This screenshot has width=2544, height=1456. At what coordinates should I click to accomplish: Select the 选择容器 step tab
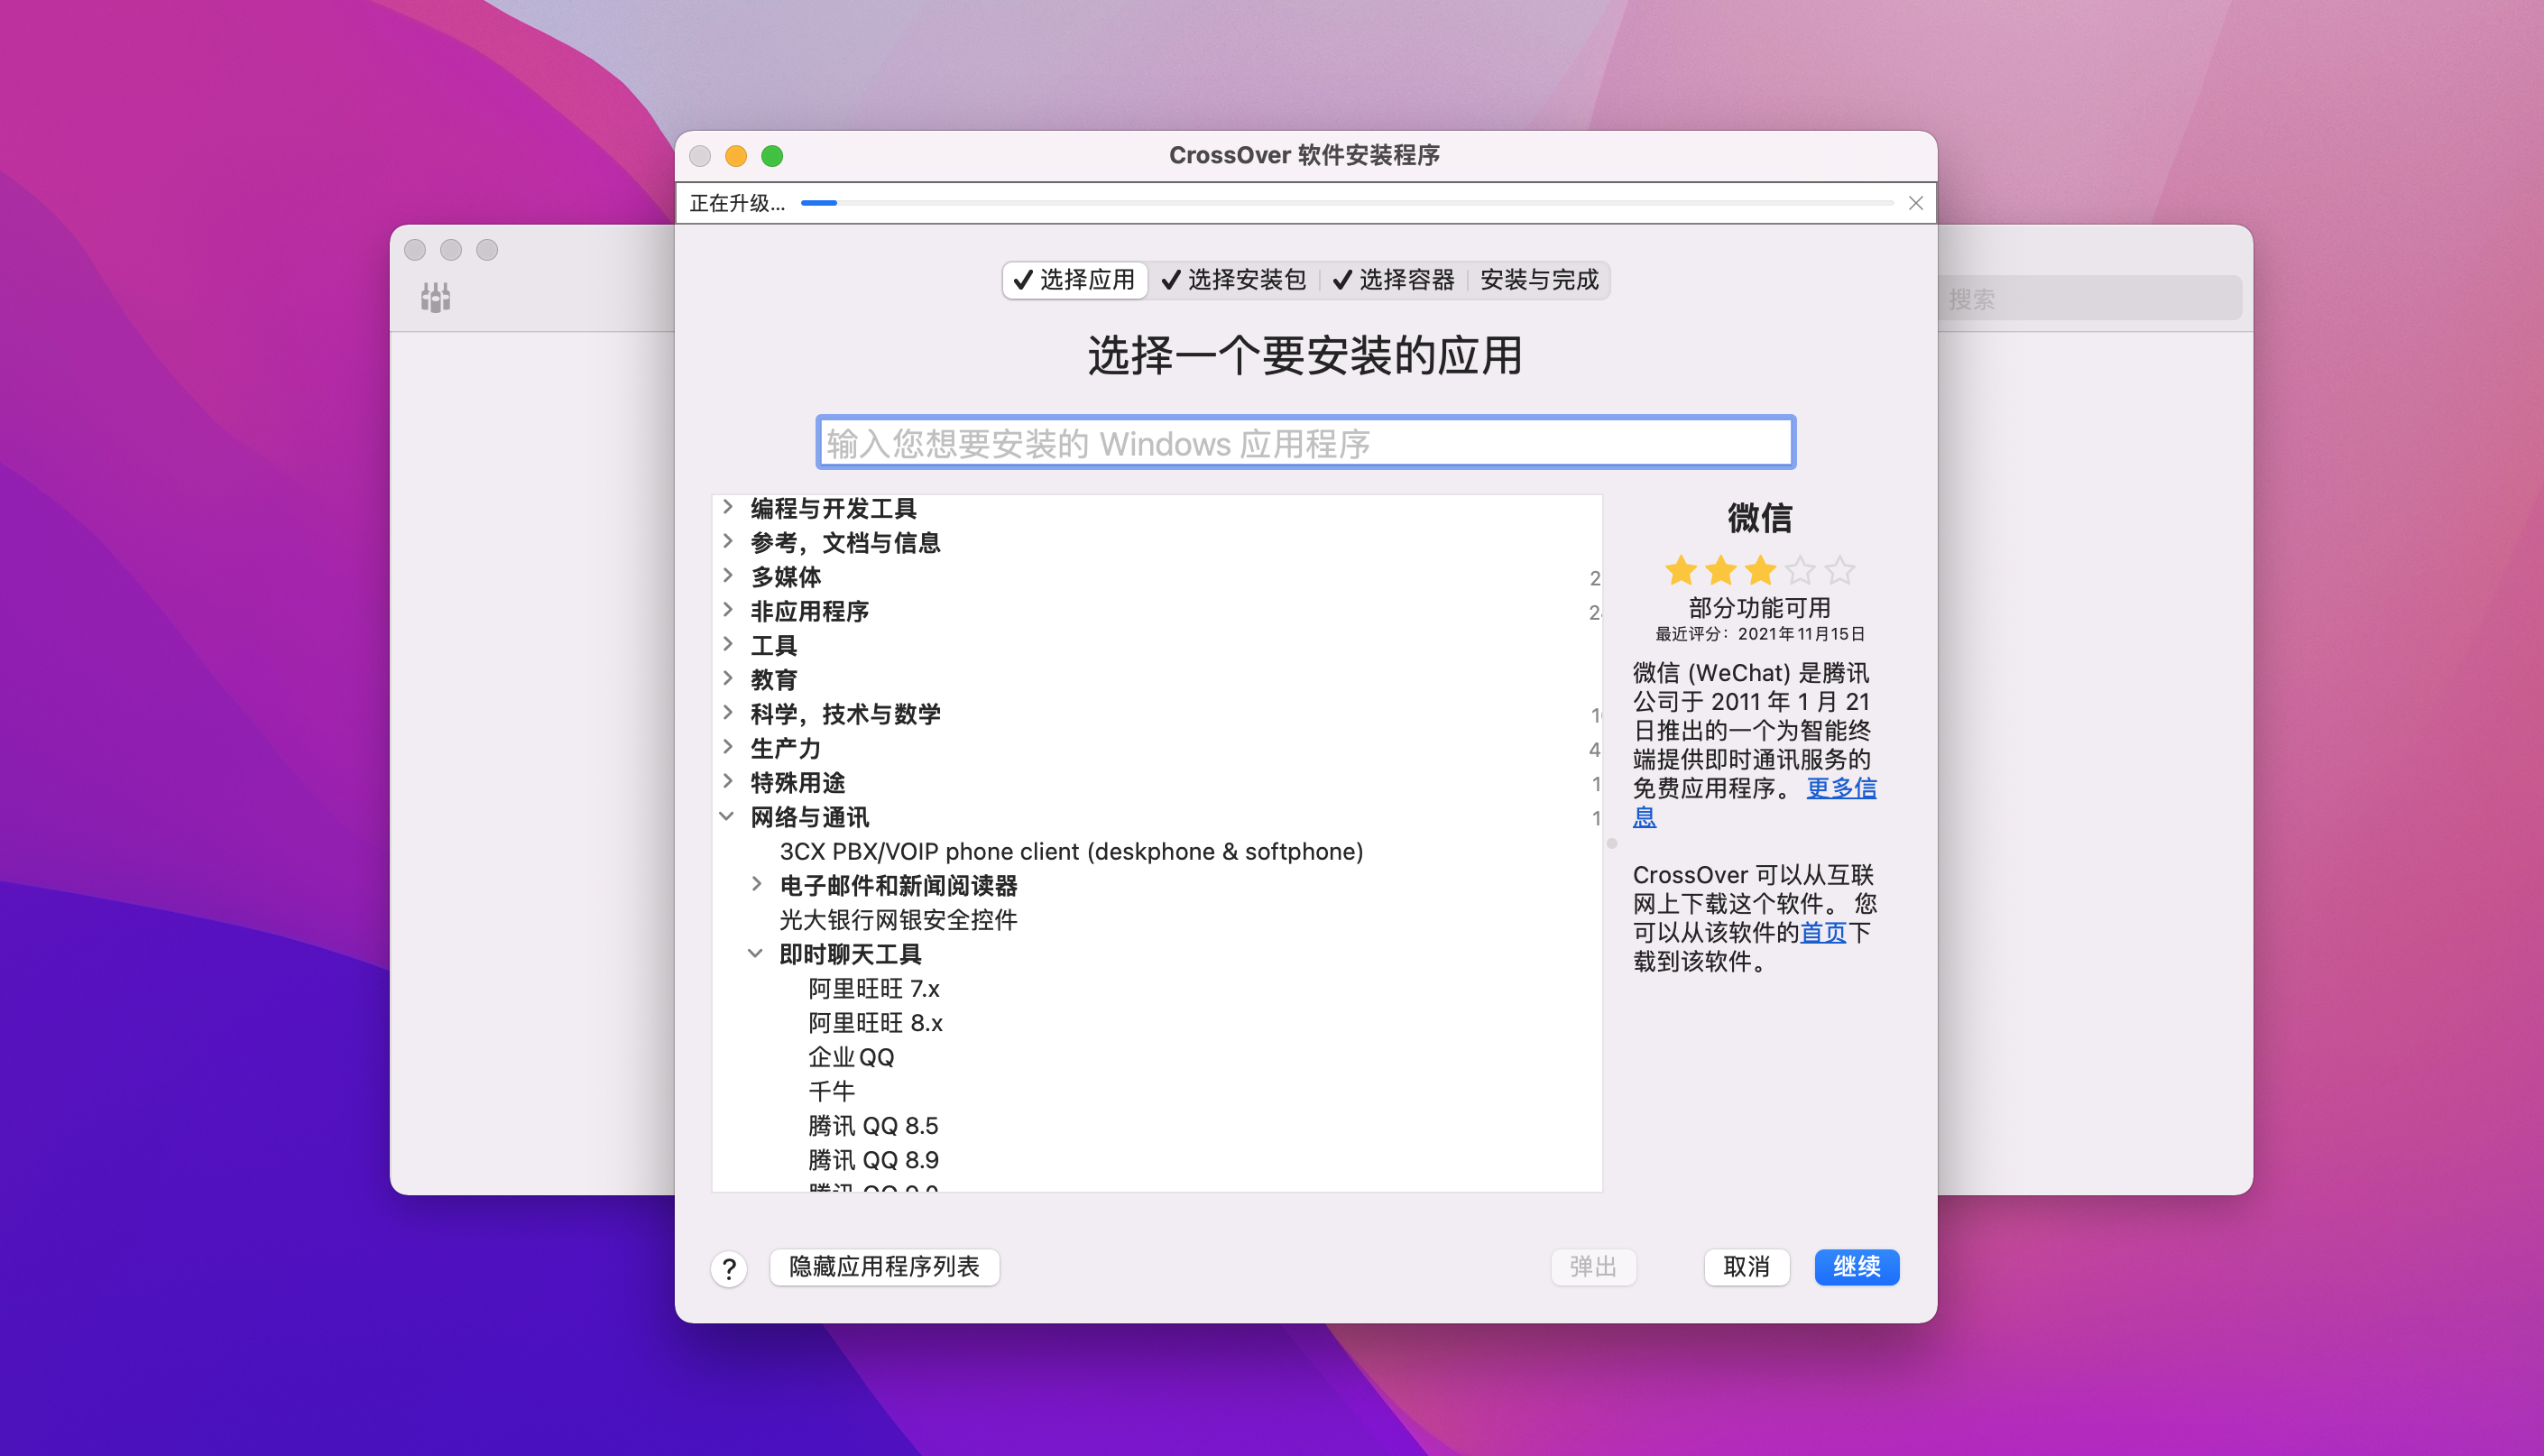point(1394,280)
